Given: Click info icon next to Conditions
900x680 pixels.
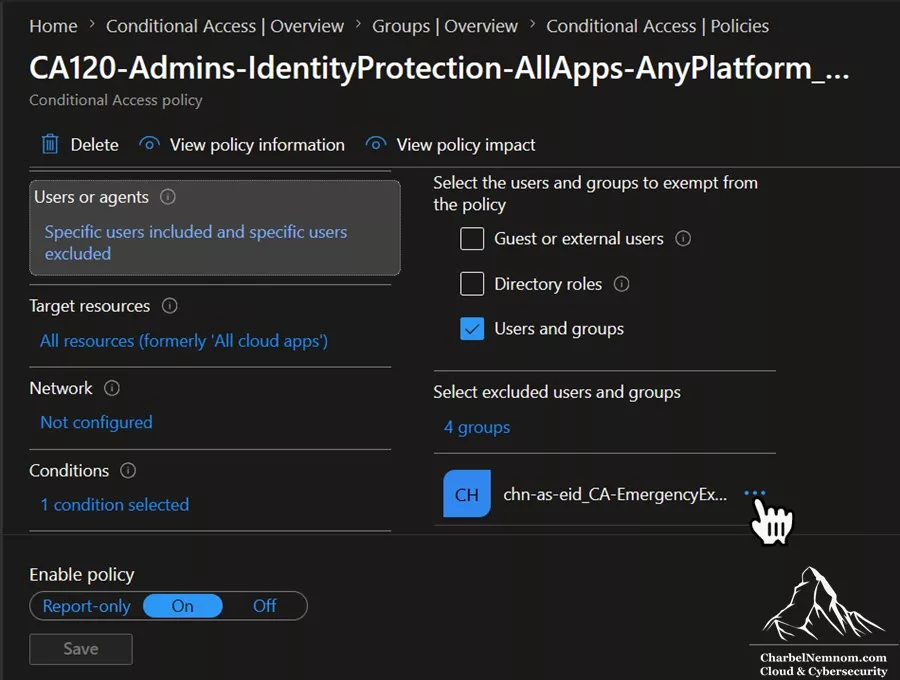Looking at the screenshot, I should [x=128, y=471].
